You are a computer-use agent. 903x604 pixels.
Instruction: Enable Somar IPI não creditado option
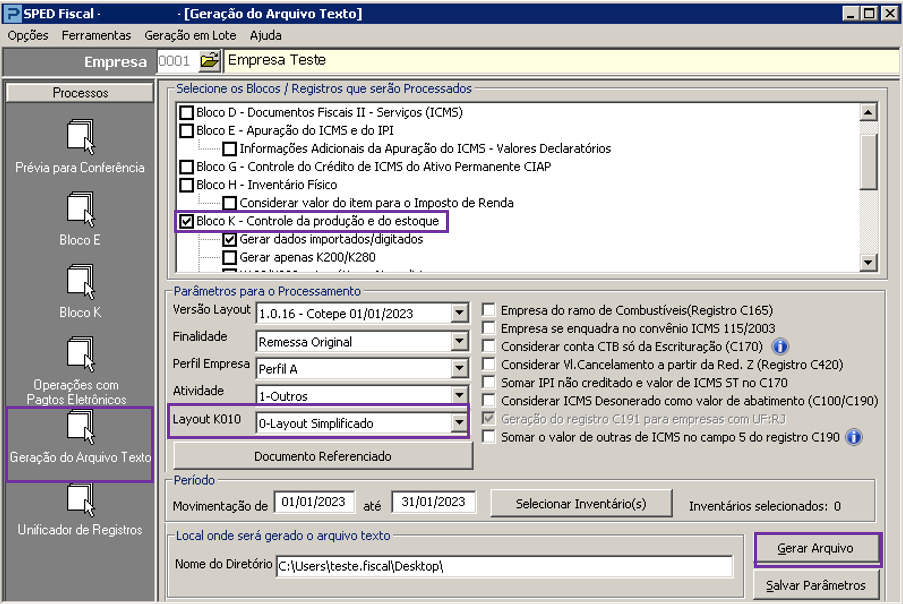click(x=489, y=383)
